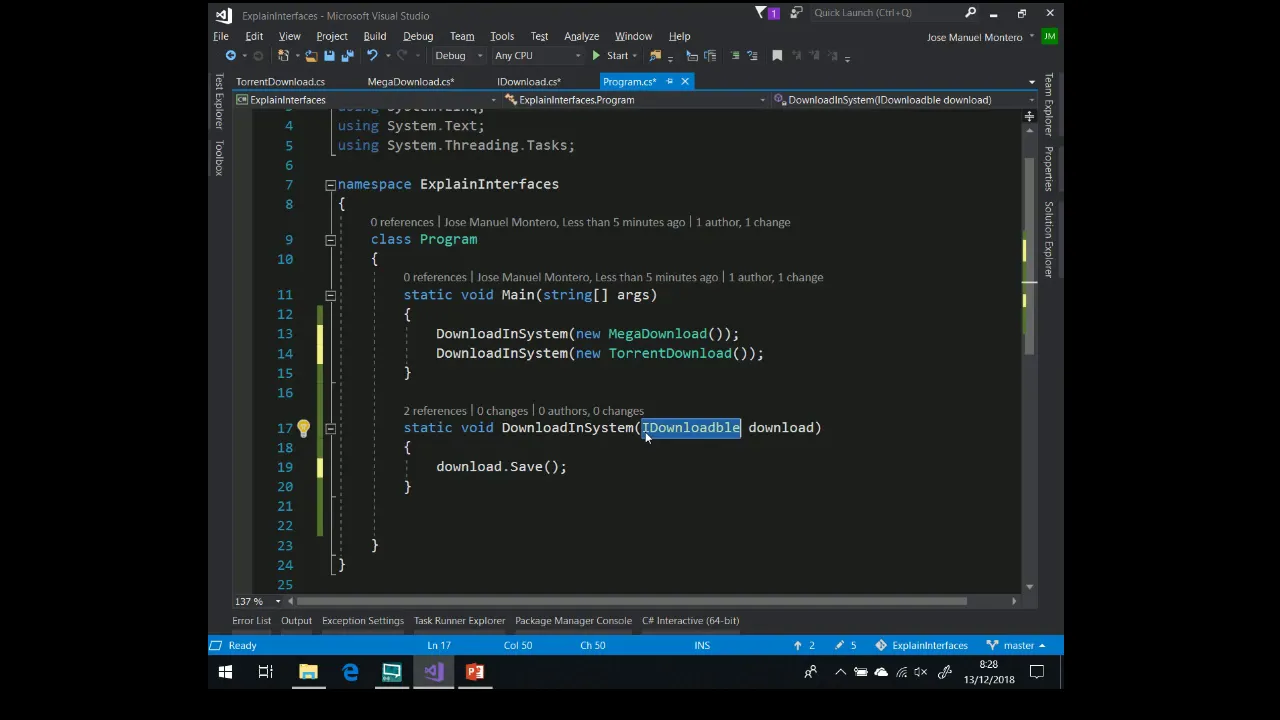Open the Debug configuration dropdown
Image resolution: width=1280 pixels, height=720 pixels.
[x=460, y=55]
